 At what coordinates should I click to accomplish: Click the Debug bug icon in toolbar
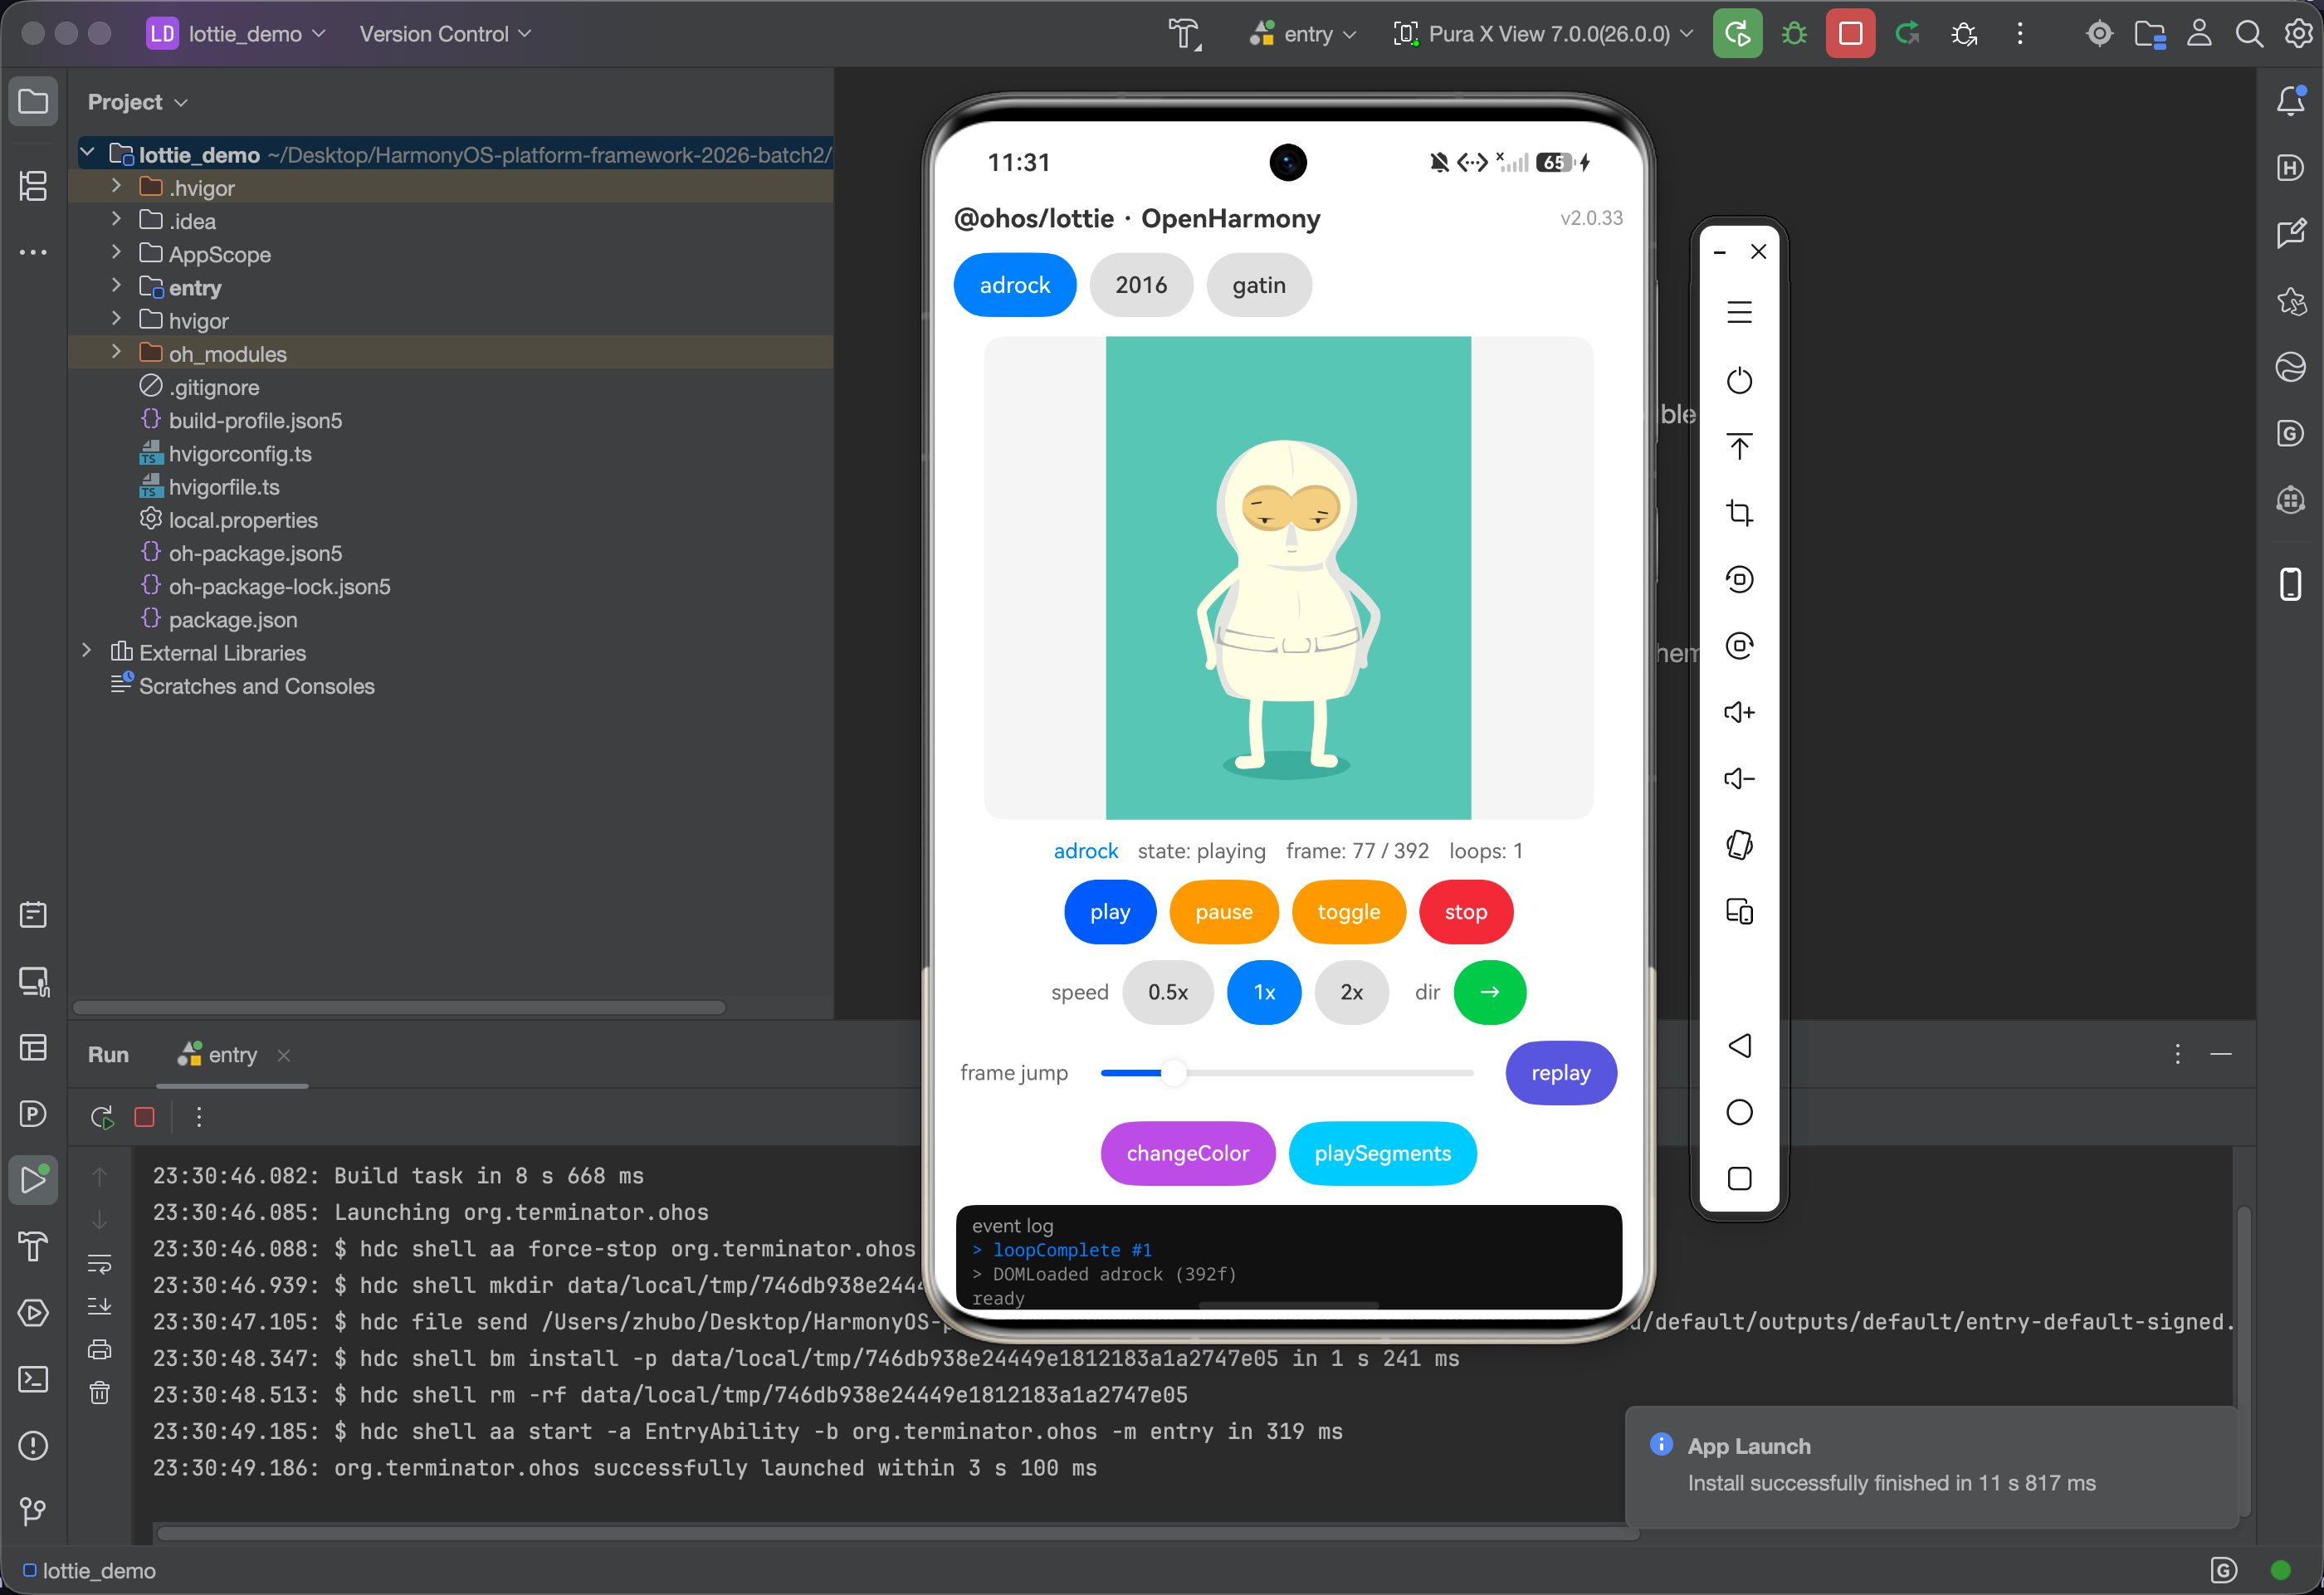pyautogui.click(x=1794, y=34)
